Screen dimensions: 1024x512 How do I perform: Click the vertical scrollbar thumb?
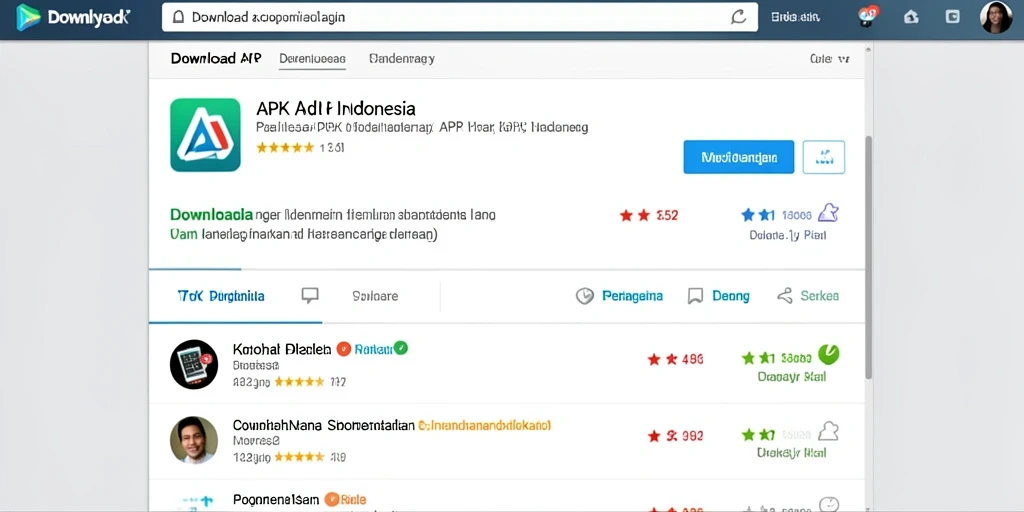coord(869,257)
